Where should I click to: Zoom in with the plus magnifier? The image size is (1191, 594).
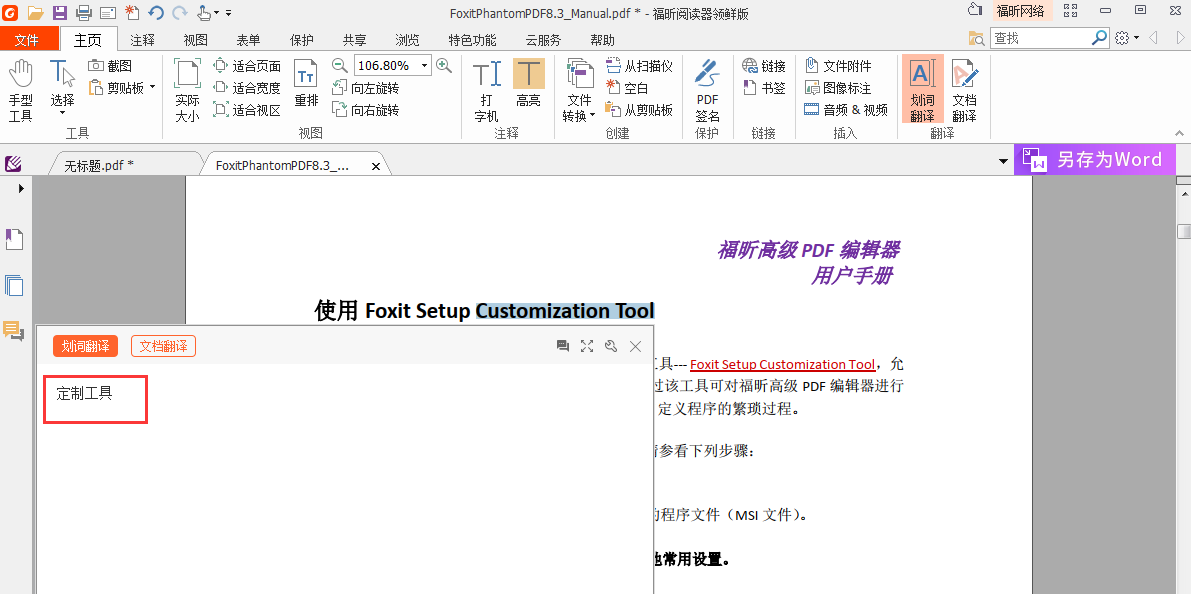(444, 65)
